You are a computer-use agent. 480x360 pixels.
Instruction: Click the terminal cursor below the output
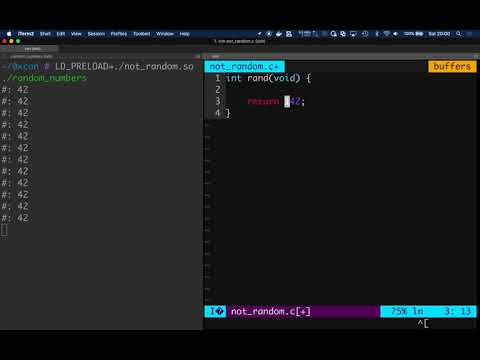(x=4, y=230)
